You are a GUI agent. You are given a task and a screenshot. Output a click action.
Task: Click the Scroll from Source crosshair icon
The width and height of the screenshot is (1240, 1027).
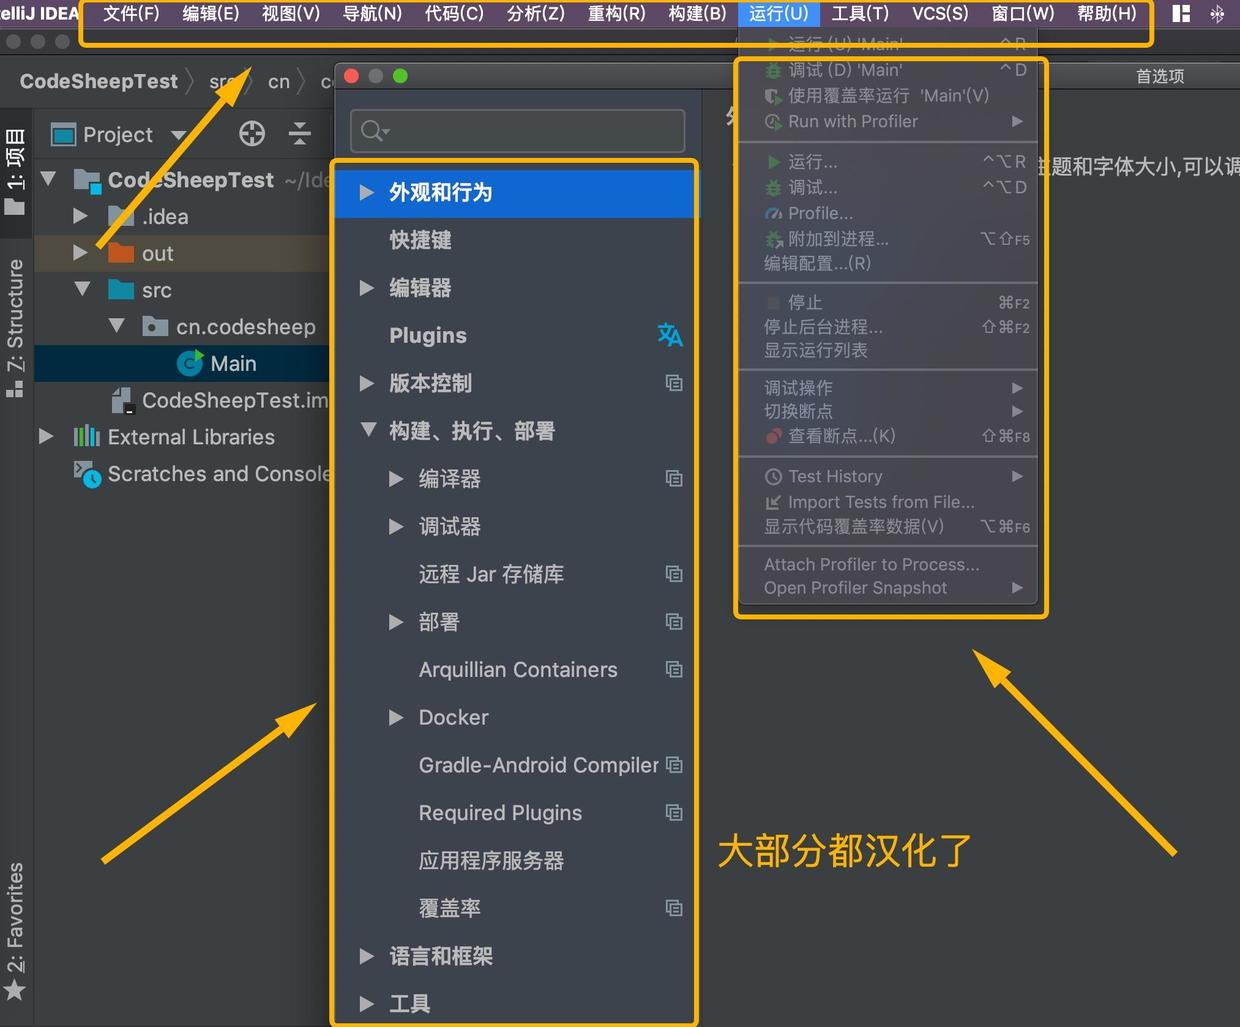pos(251,133)
